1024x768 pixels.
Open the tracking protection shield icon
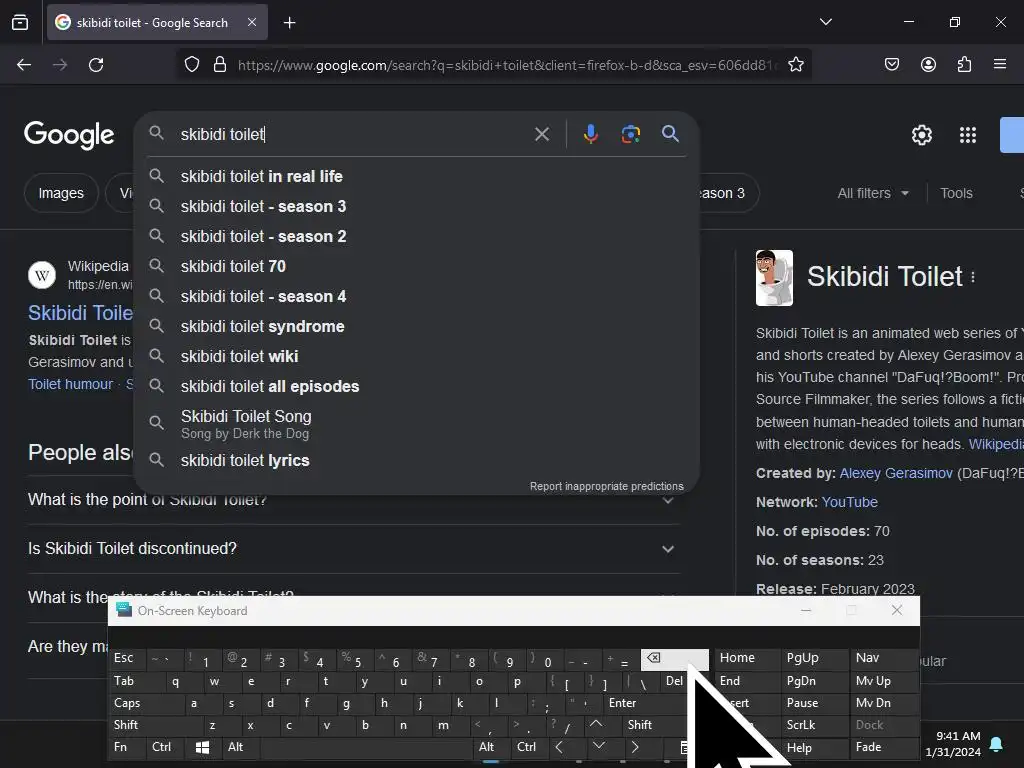click(x=191, y=65)
